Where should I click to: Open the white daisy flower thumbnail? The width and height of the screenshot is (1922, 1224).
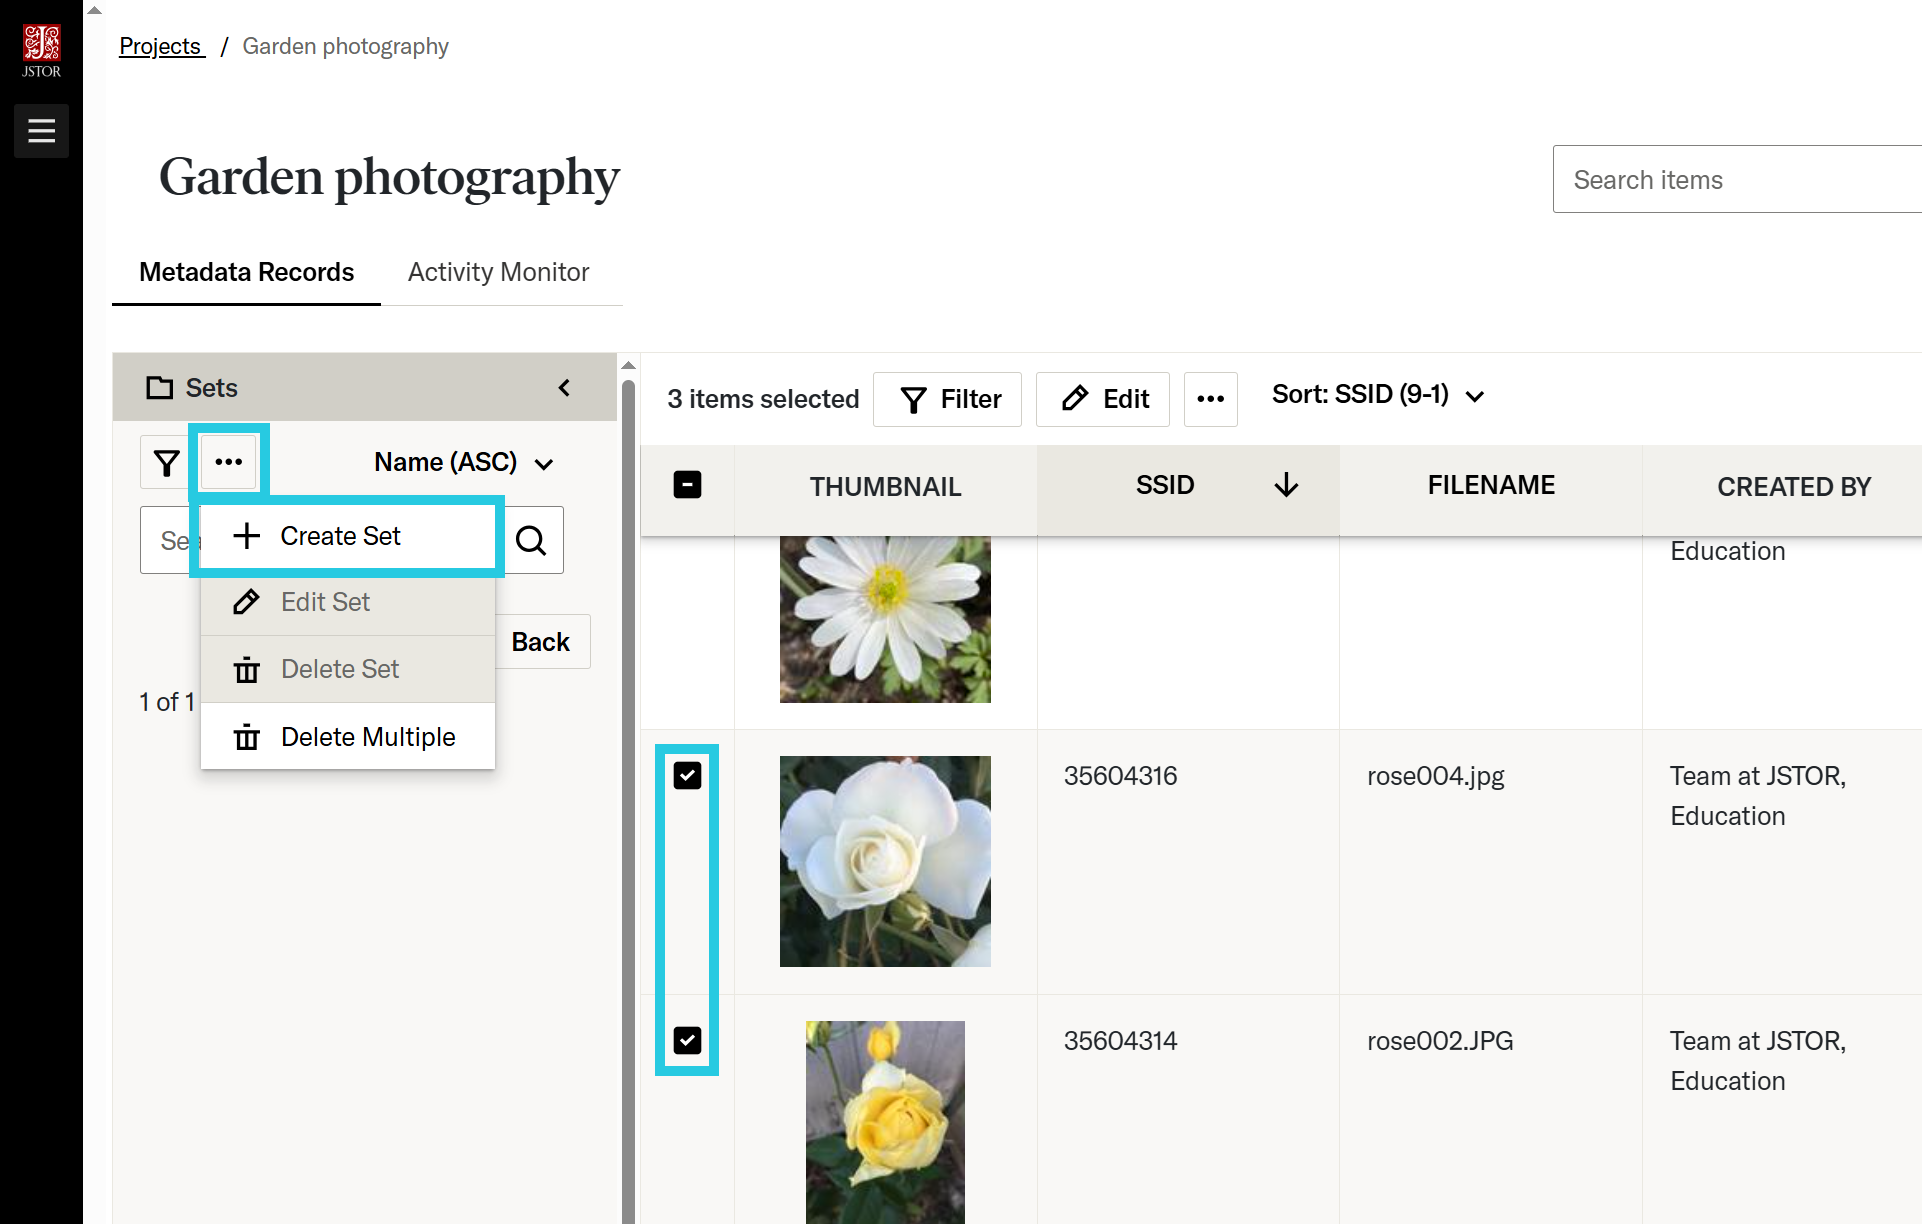click(885, 619)
